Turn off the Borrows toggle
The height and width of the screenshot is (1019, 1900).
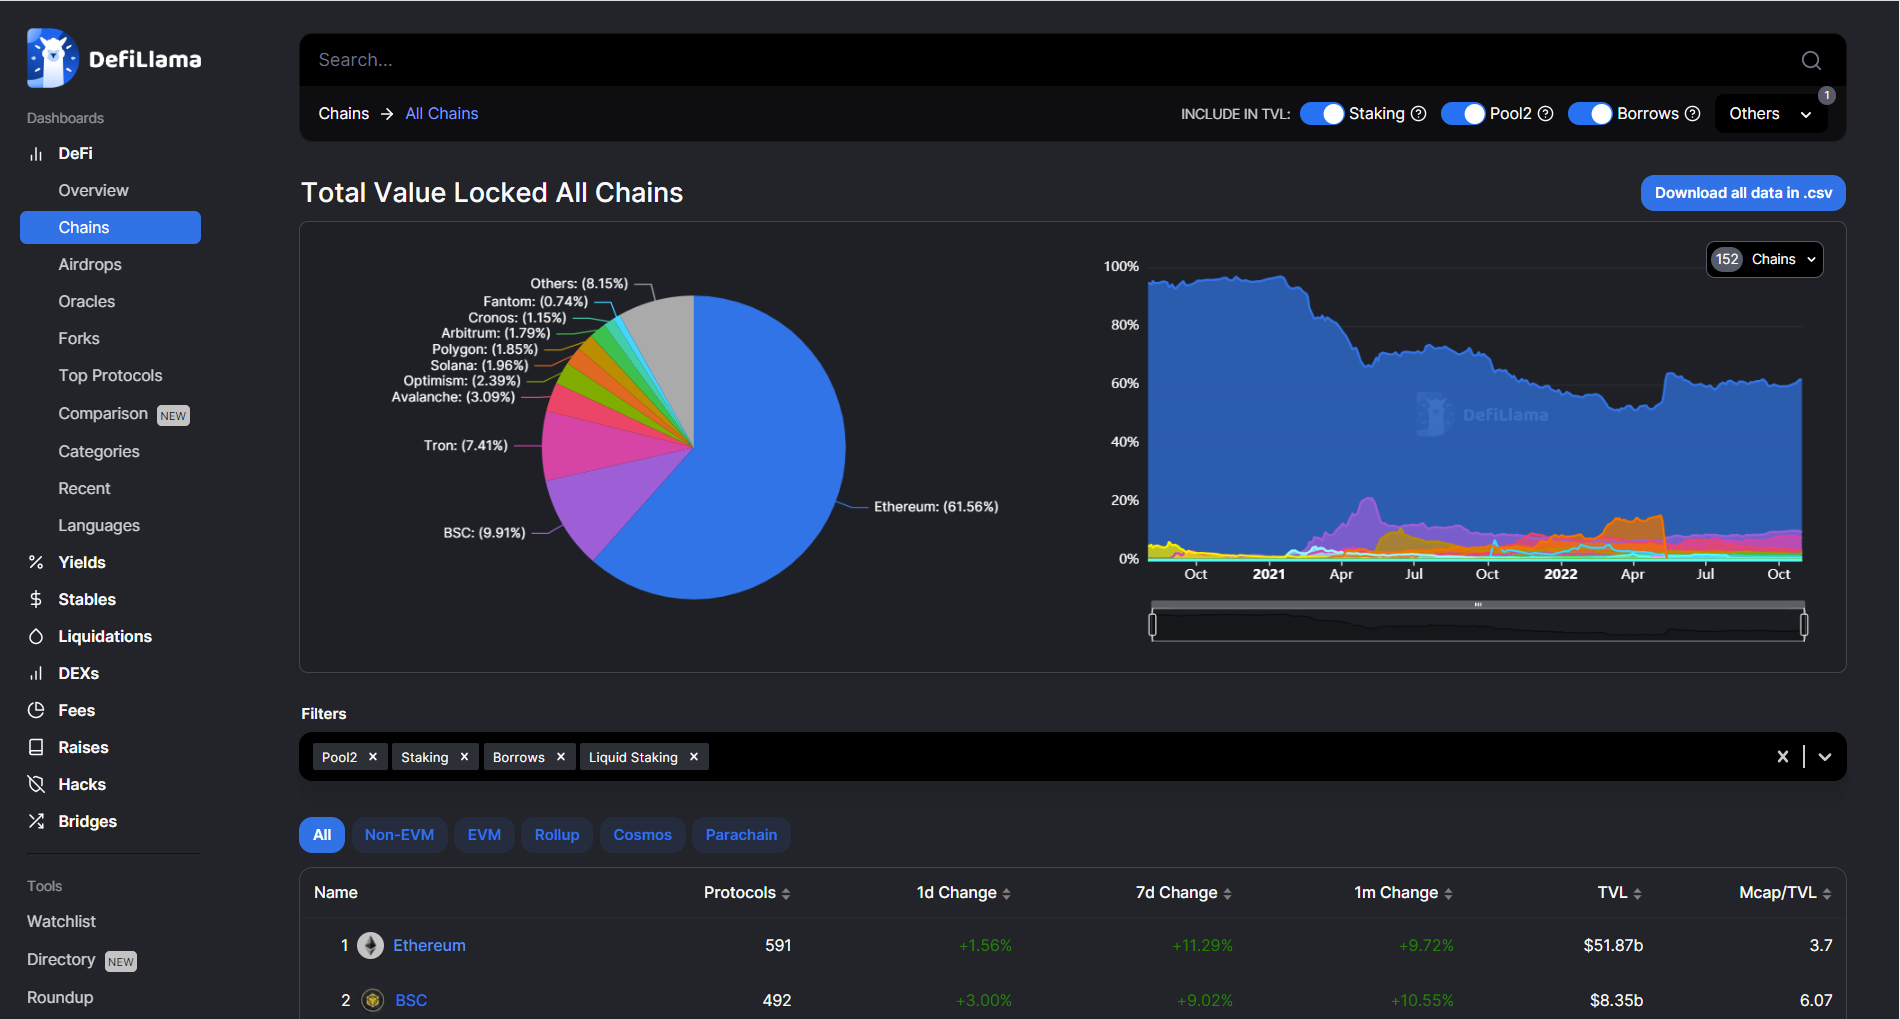click(x=1590, y=113)
